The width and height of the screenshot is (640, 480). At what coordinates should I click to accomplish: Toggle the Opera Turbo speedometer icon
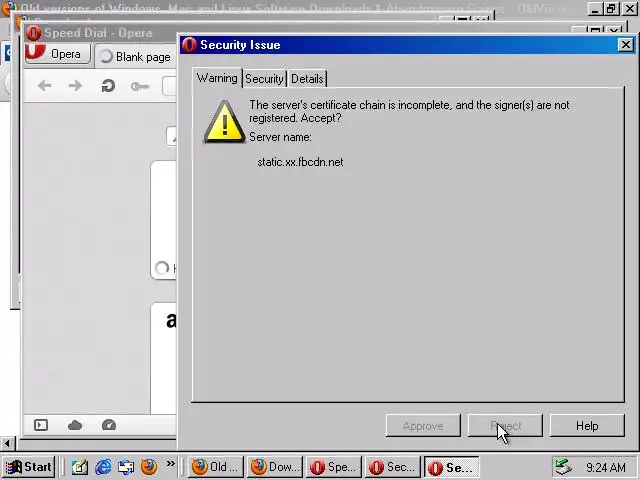[x=109, y=425]
